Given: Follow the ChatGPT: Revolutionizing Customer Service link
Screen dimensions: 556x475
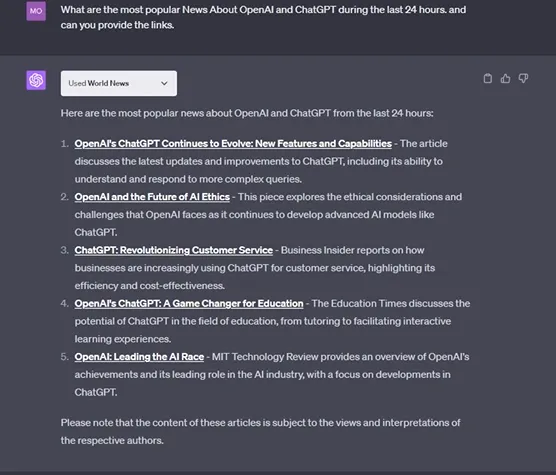Looking at the screenshot, I should tap(174, 250).
